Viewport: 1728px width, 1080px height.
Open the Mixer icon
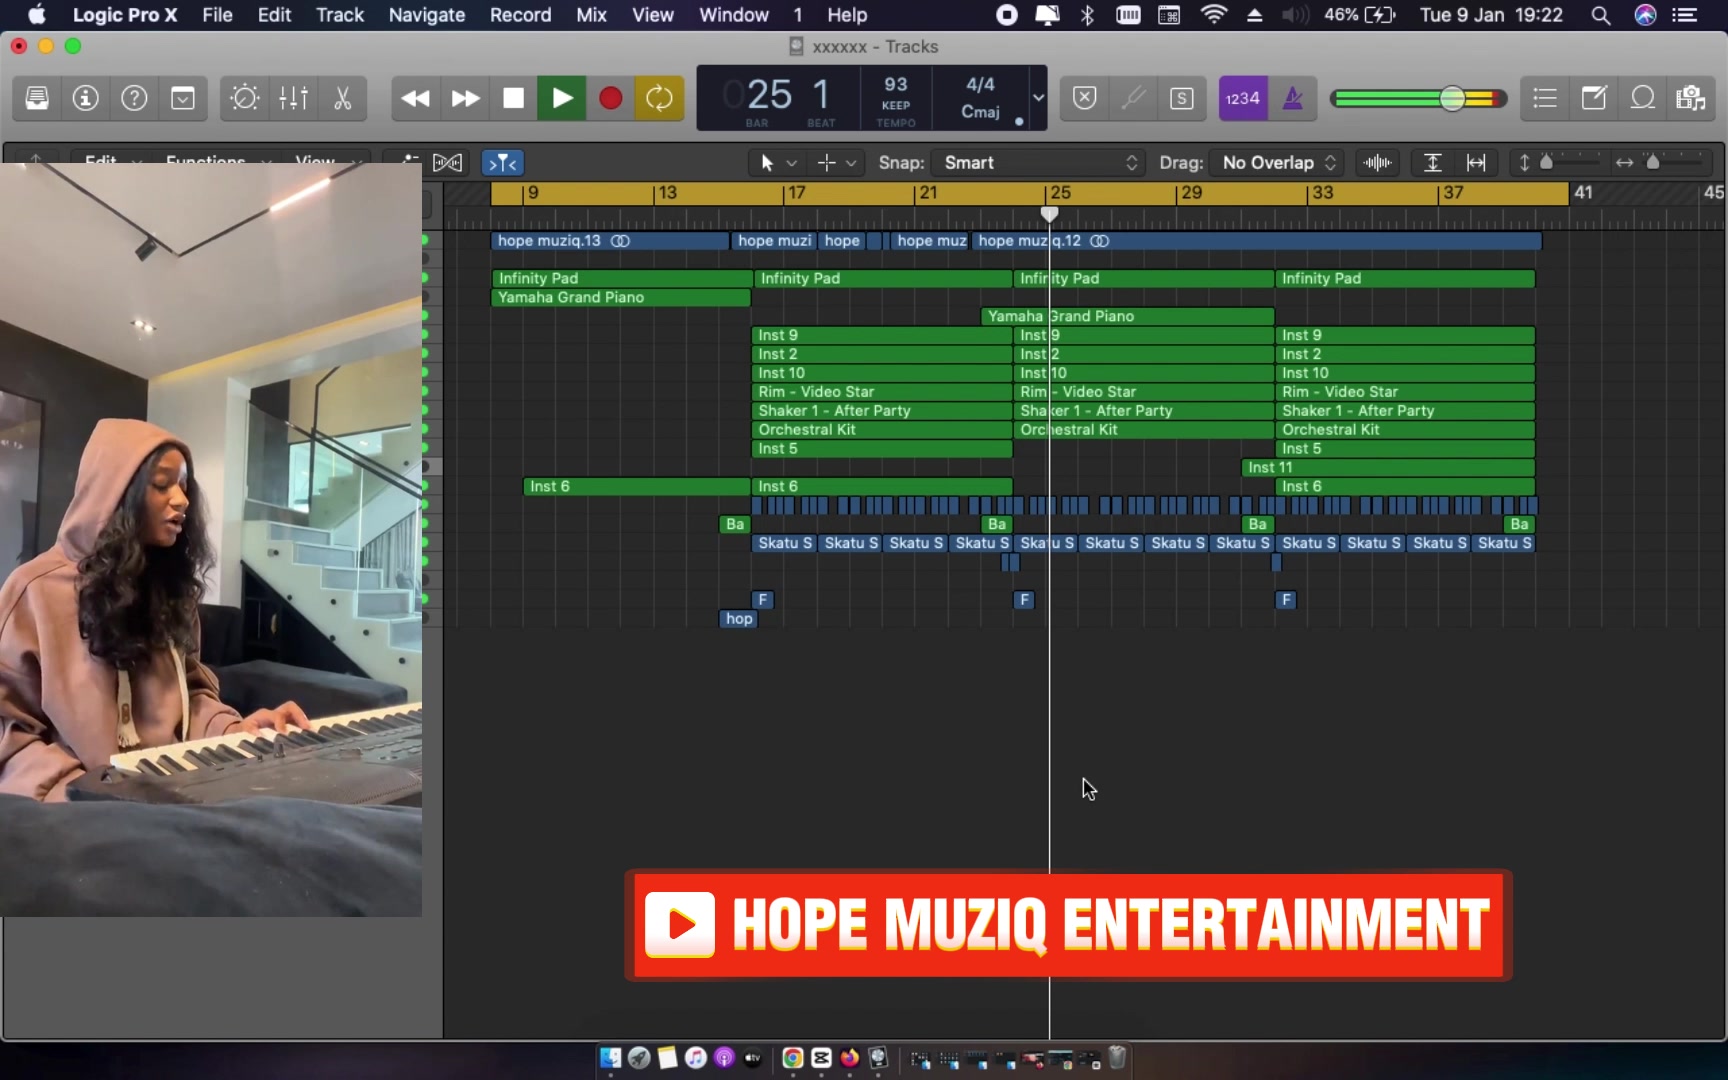[293, 98]
